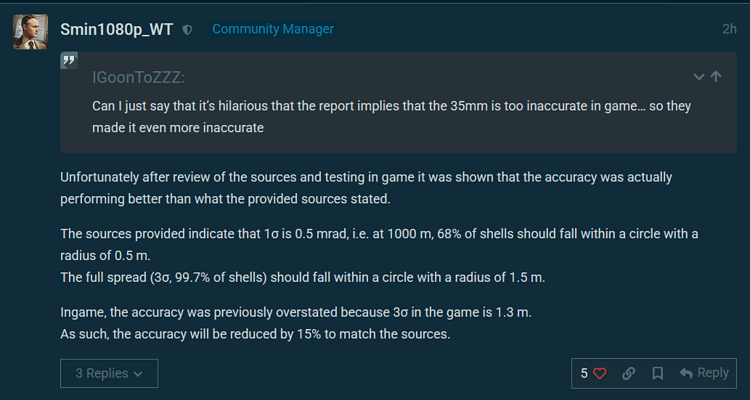Click the Smin1080p_WT avatar picture
The height and width of the screenshot is (400, 750).
[31, 31]
